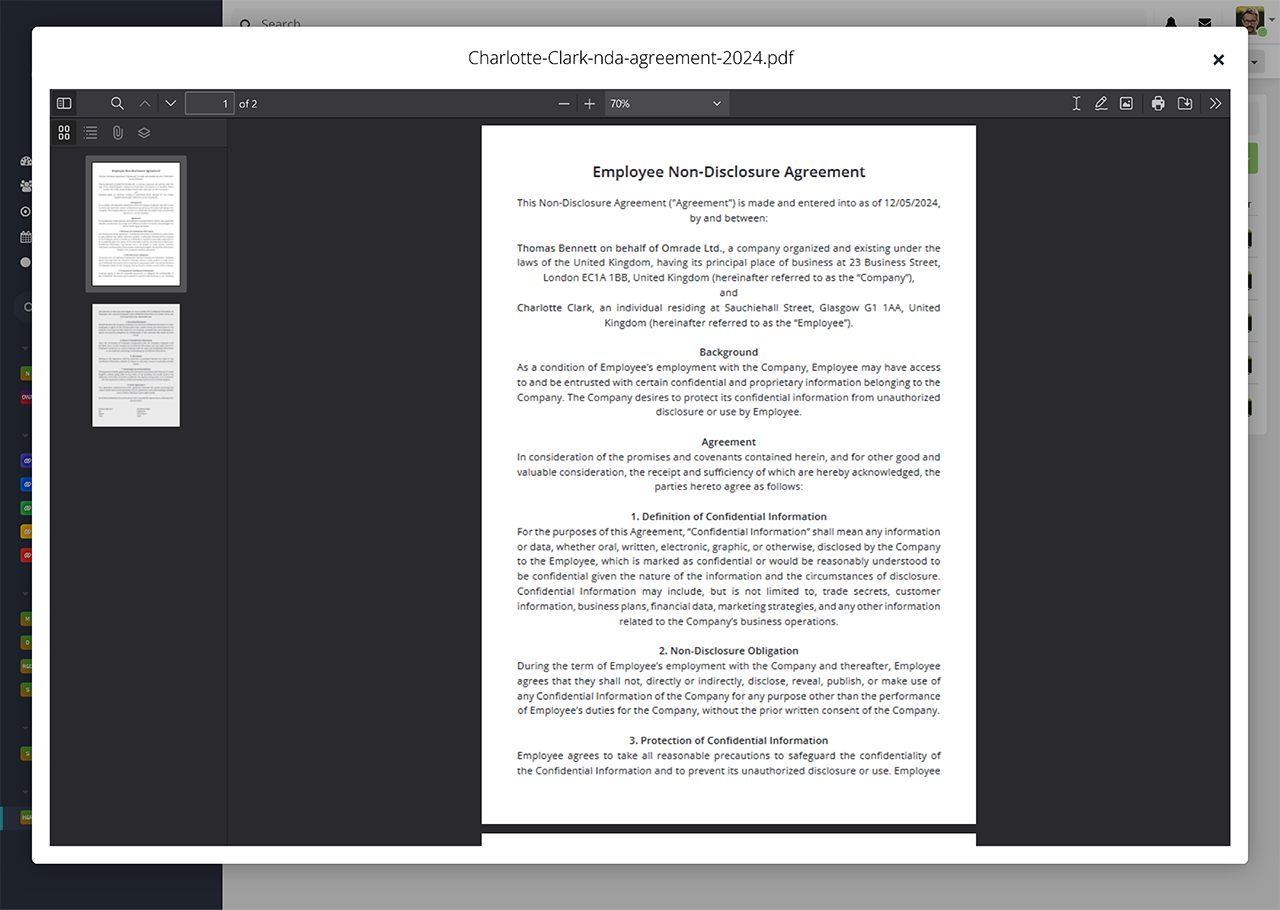Show attachments in sidebar
The width and height of the screenshot is (1280, 910).
coord(117,132)
